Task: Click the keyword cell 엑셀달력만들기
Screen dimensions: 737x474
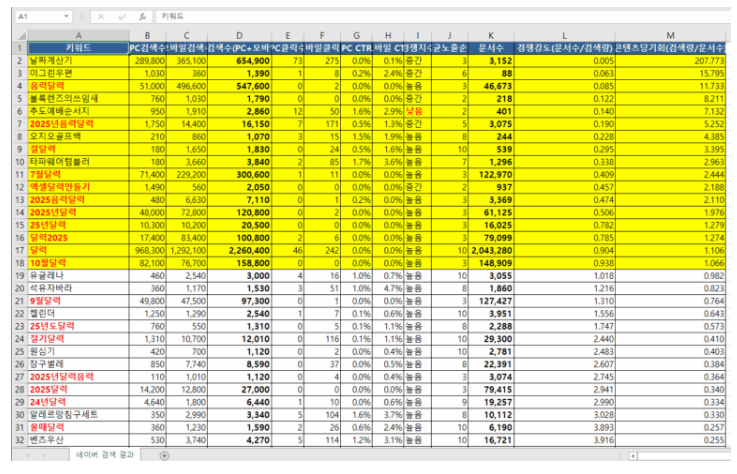Action: pyautogui.click(x=78, y=187)
